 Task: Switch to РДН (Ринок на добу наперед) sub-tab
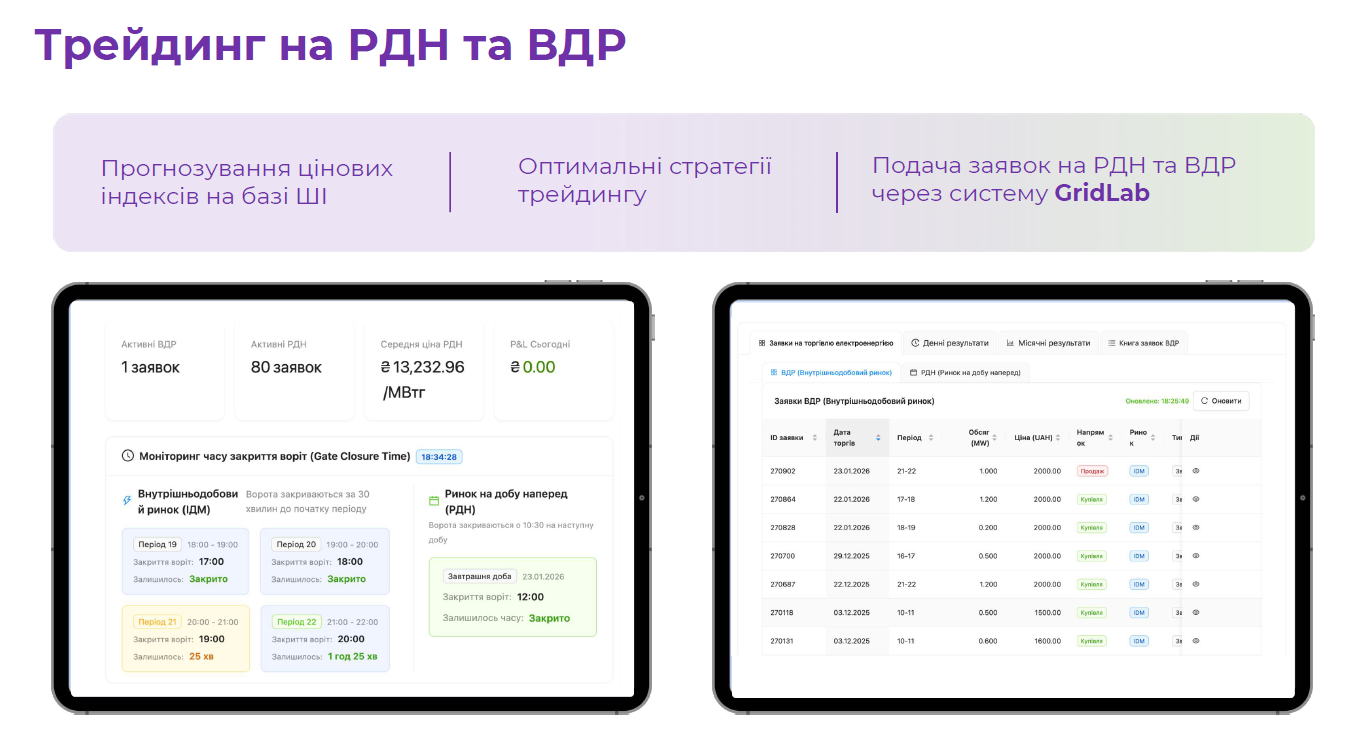(965, 372)
